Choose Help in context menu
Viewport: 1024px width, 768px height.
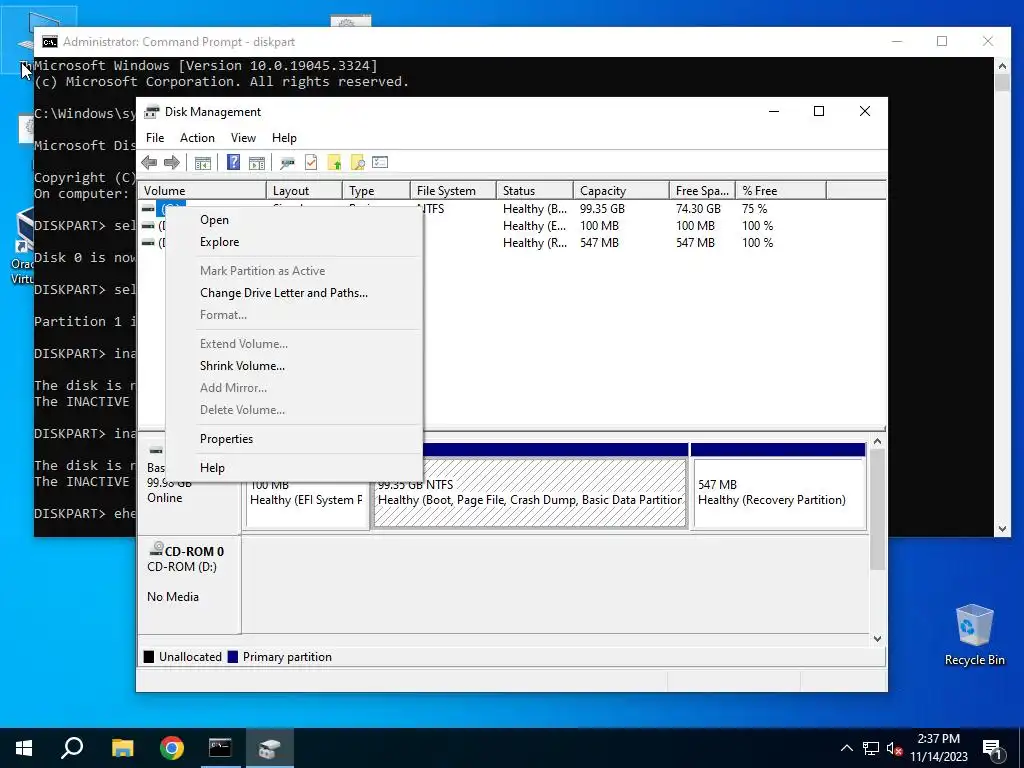coord(294,468)
